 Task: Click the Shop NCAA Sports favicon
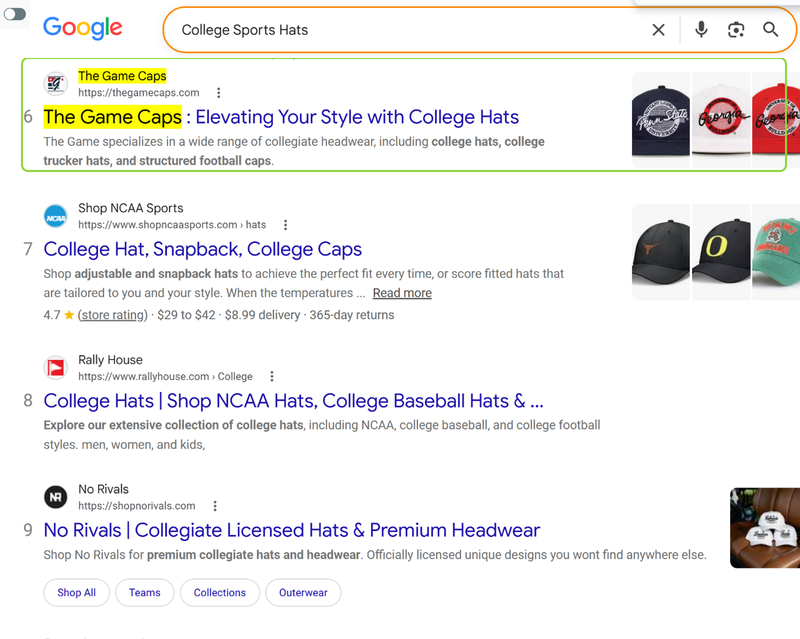coord(56,216)
